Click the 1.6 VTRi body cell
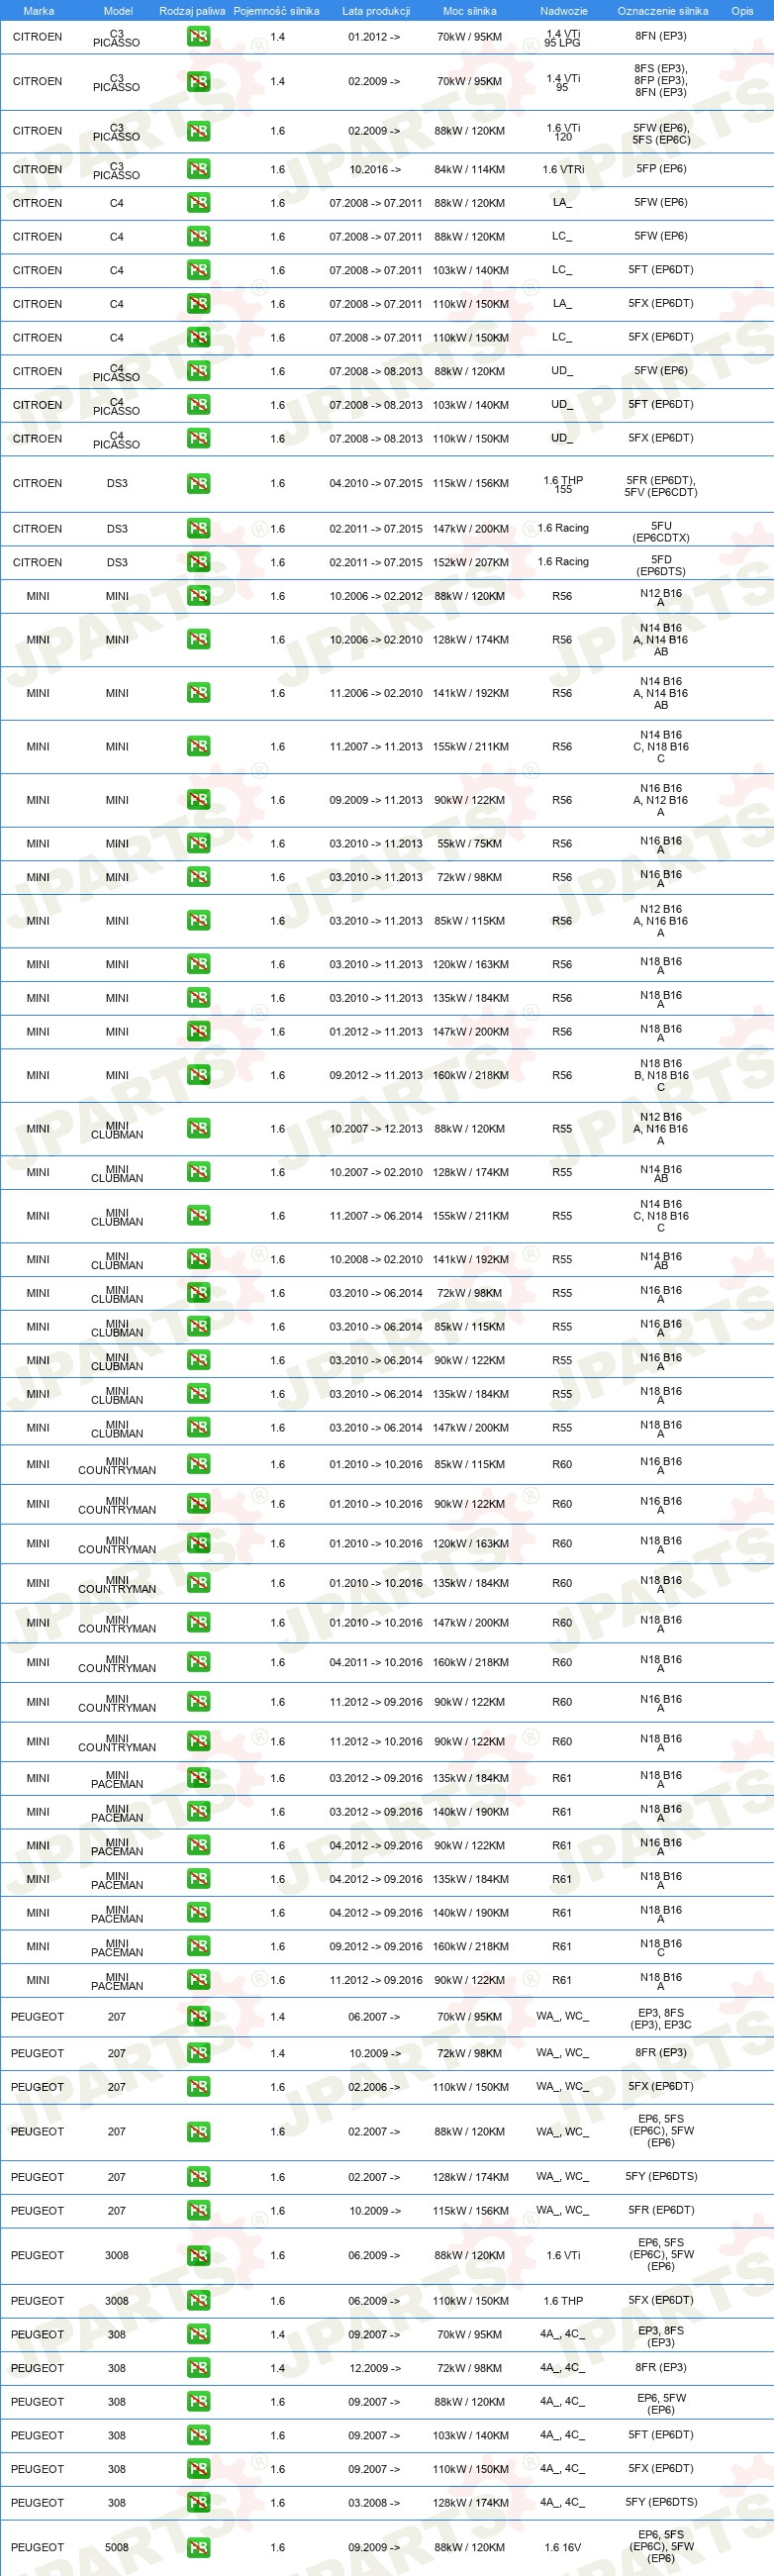Image resolution: width=774 pixels, height=2576 pixels. pyautogui.click(x=563, y=169)
